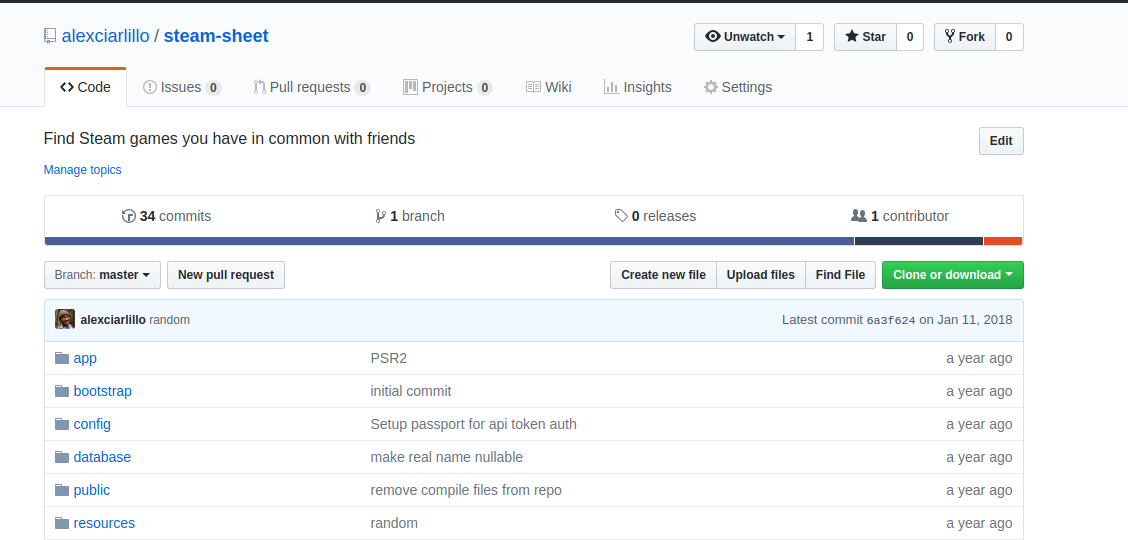The width and height of the screenshot is (1128, 540).
Task: Click the dark navy language bar segment
Action: tap(919, 241)
